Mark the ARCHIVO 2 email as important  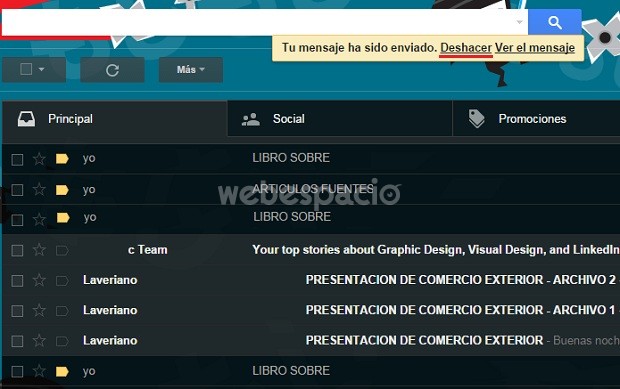(62, 281)
